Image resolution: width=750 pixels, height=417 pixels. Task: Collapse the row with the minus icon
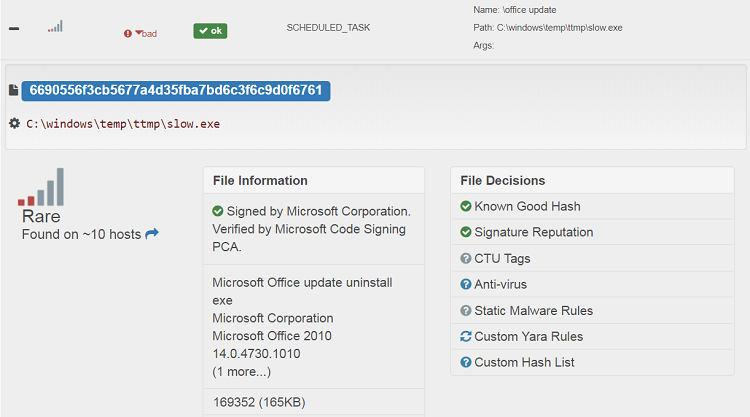(14, 29)
